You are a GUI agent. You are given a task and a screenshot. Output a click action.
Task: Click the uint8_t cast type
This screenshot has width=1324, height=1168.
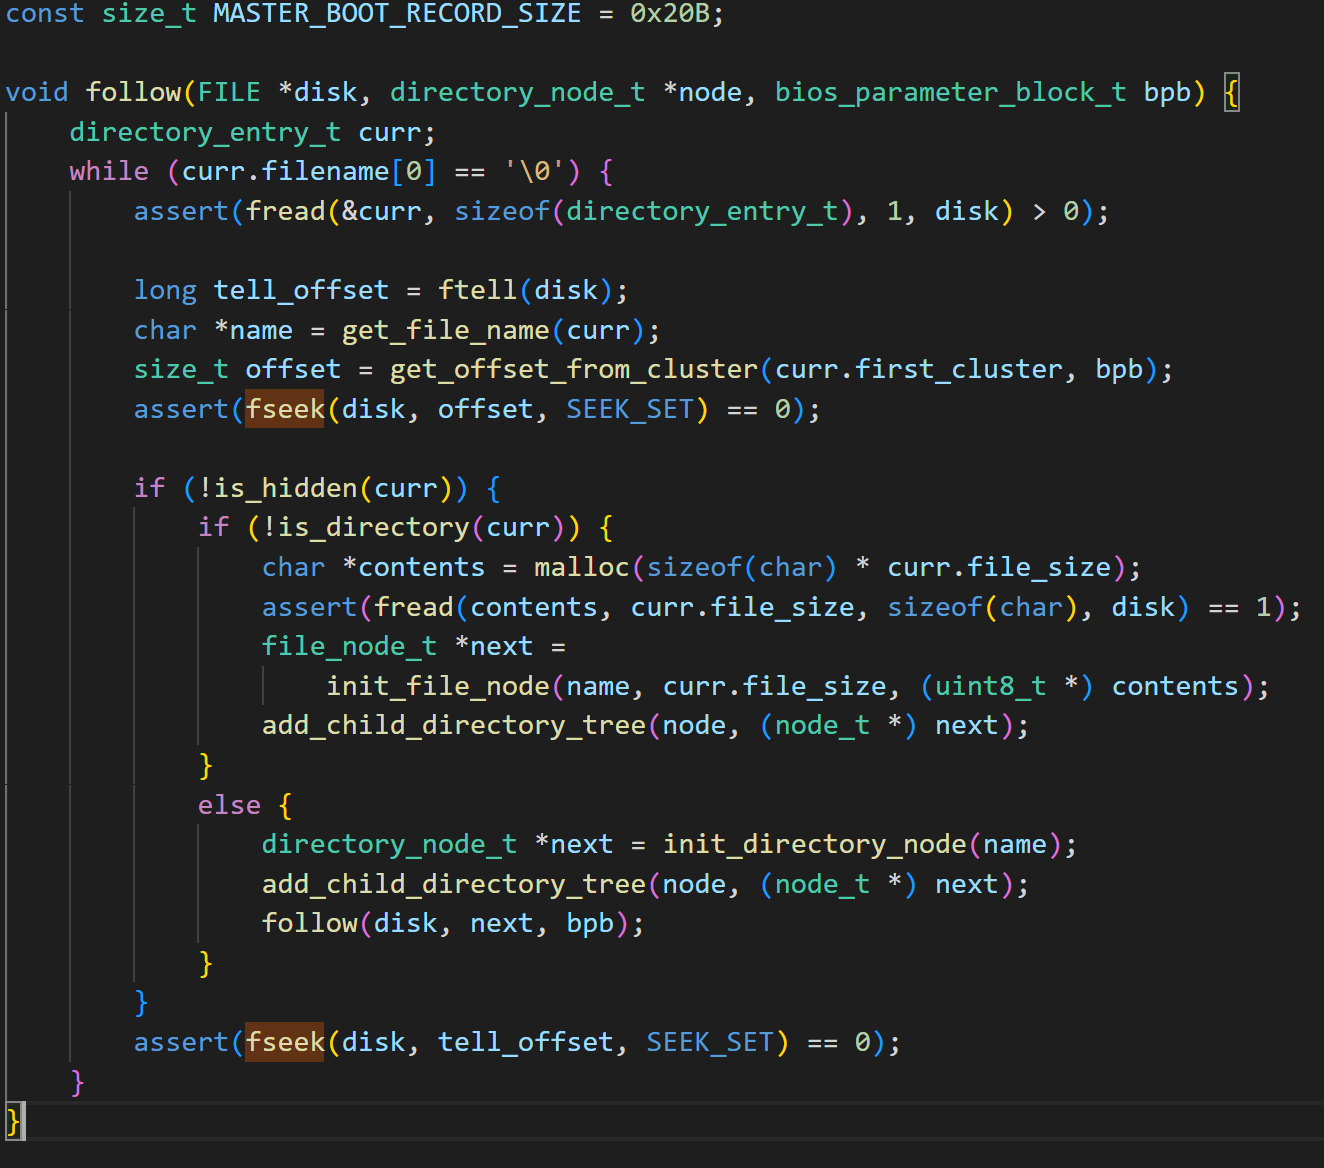[x=990, y=687]
